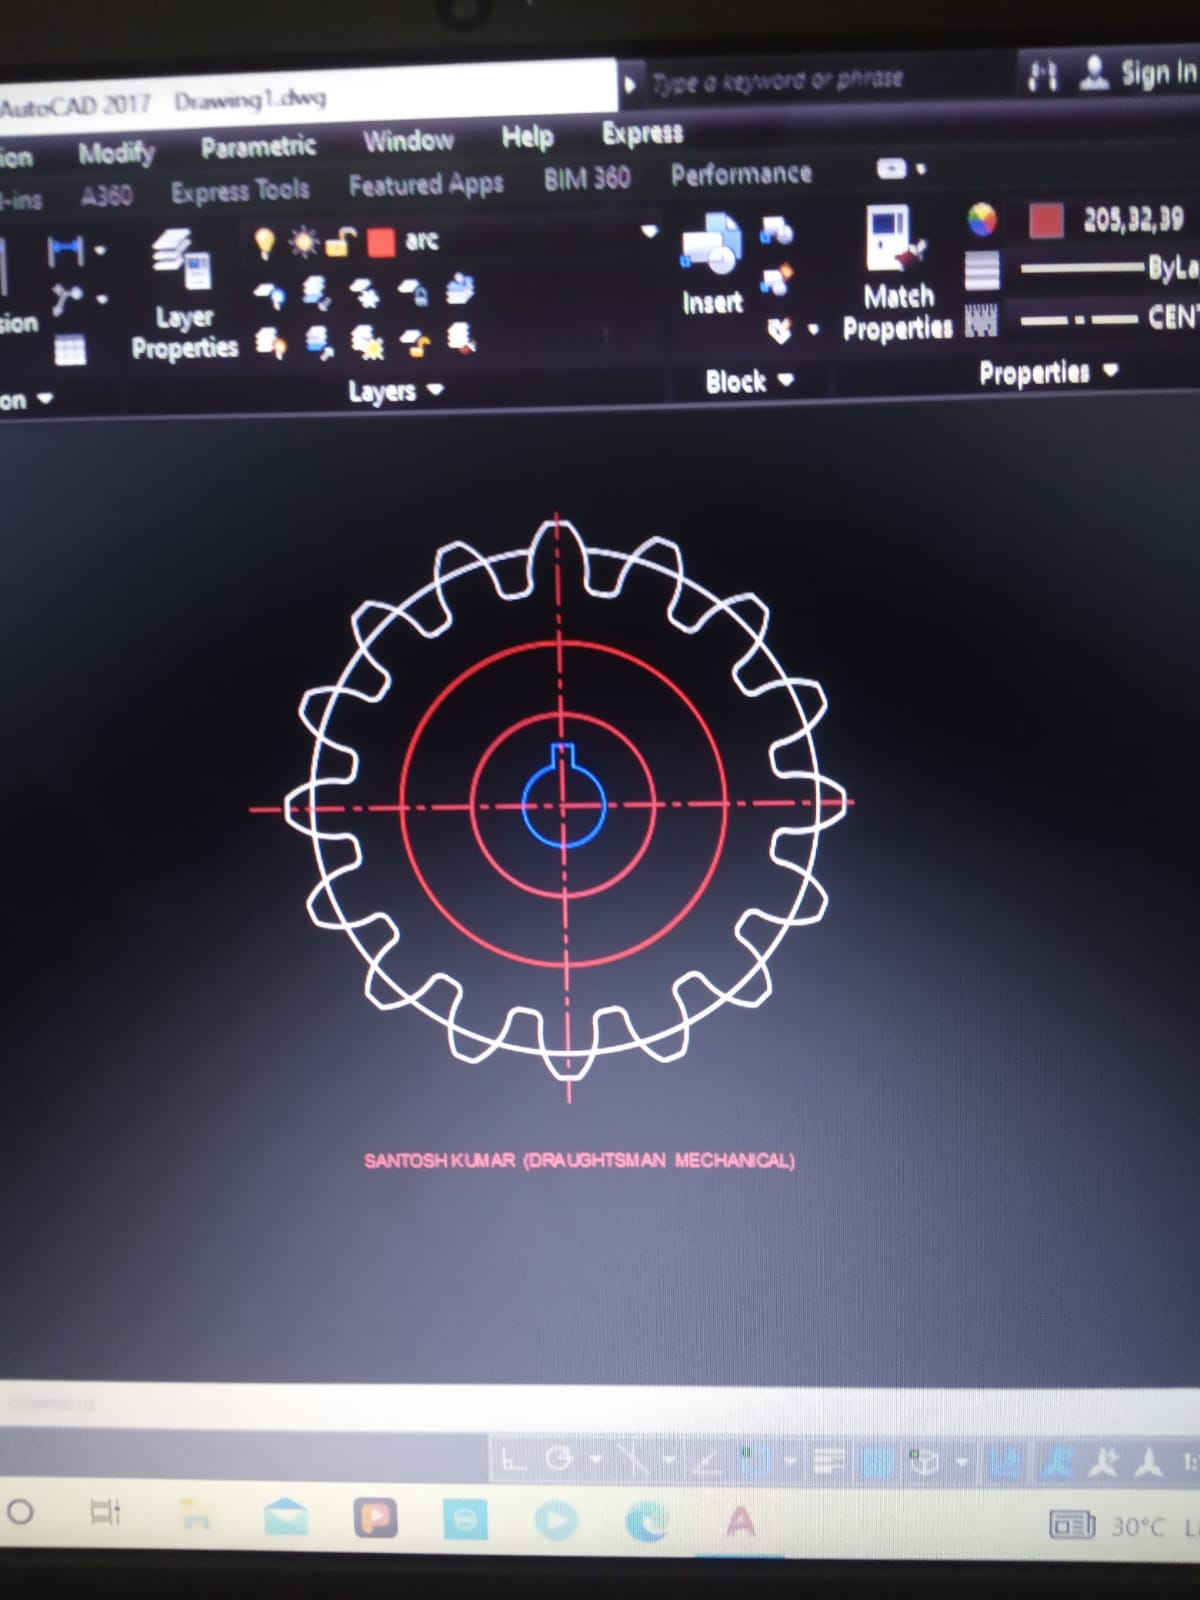The height and width of the screenshot is (1600, 1200).
Task: Click the color wheel icon in Properties
Action: click(982, 220)
